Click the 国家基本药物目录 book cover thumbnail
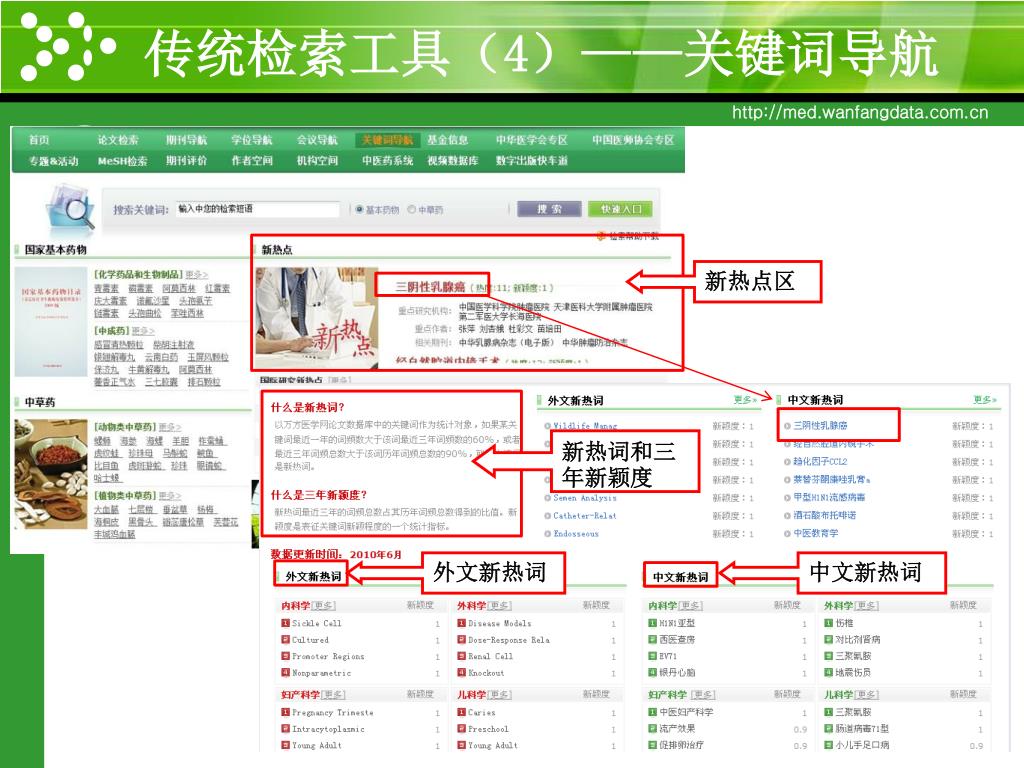 click(51, 322)
